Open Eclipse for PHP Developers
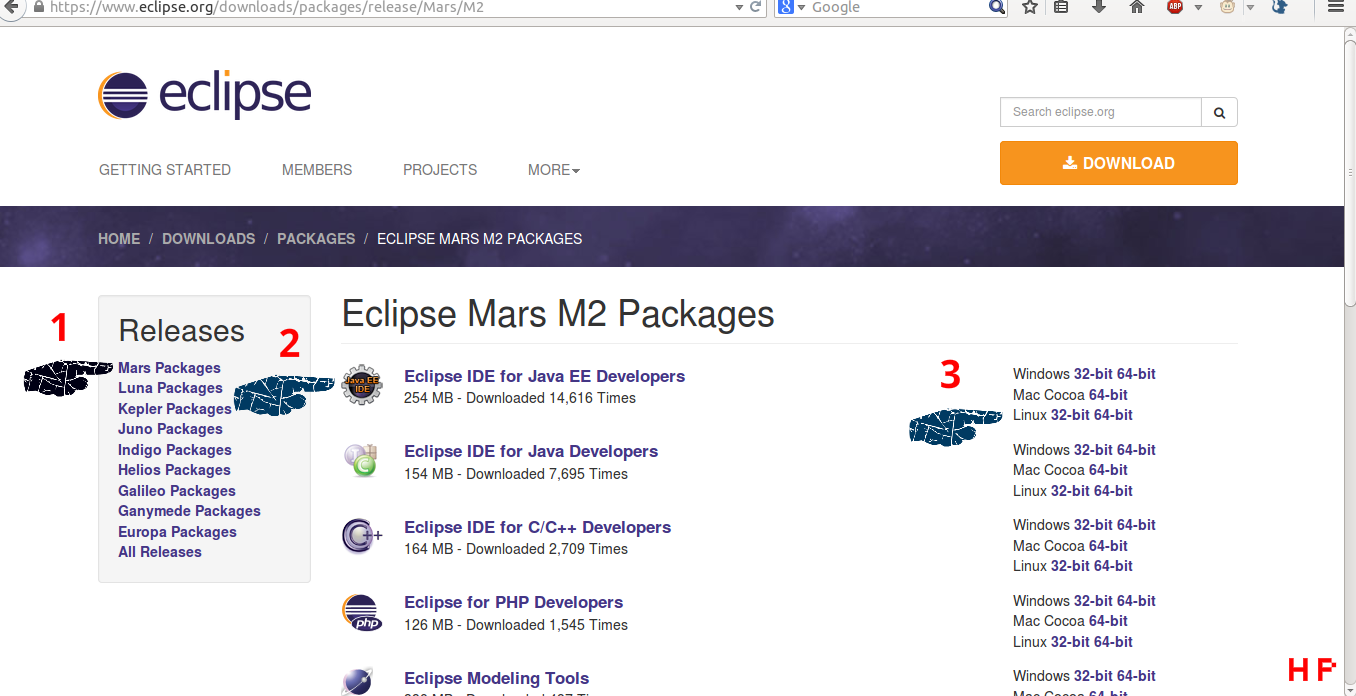 [x=513, y=603]
